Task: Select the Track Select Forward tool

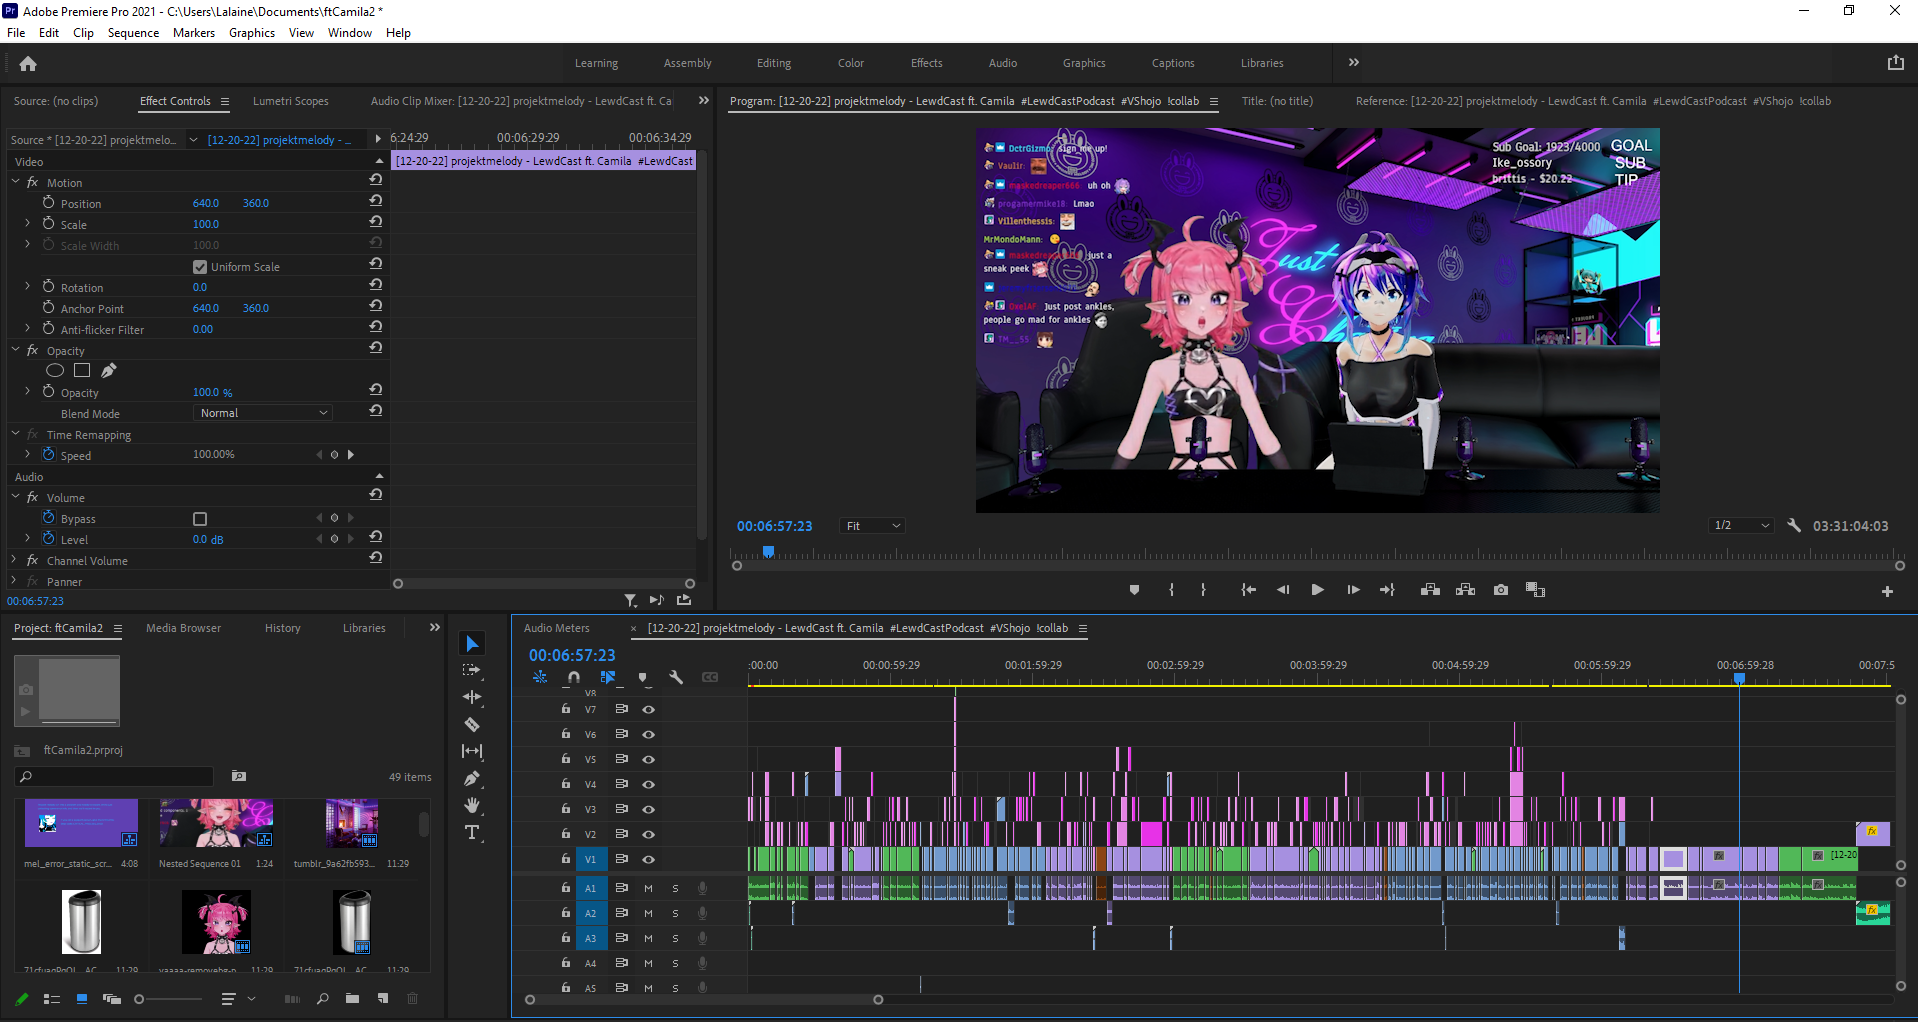Action: 472,670
